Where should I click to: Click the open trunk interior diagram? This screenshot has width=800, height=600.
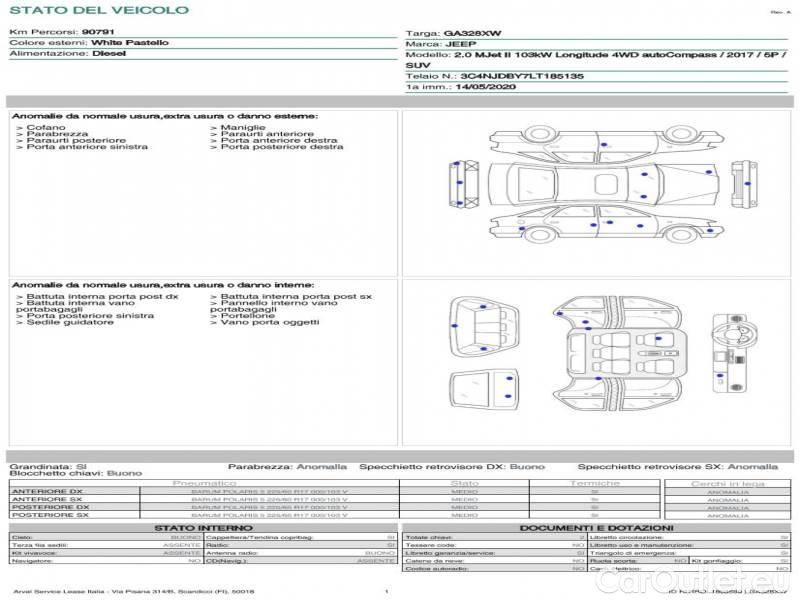[x=483, y=327]
